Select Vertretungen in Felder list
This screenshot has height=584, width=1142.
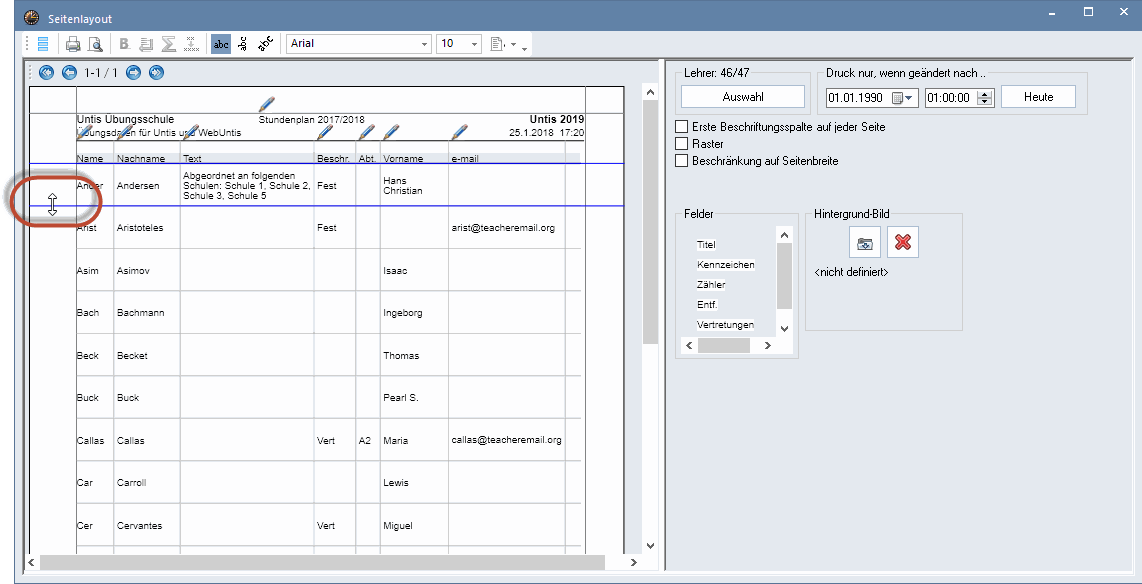click(725, 325)
